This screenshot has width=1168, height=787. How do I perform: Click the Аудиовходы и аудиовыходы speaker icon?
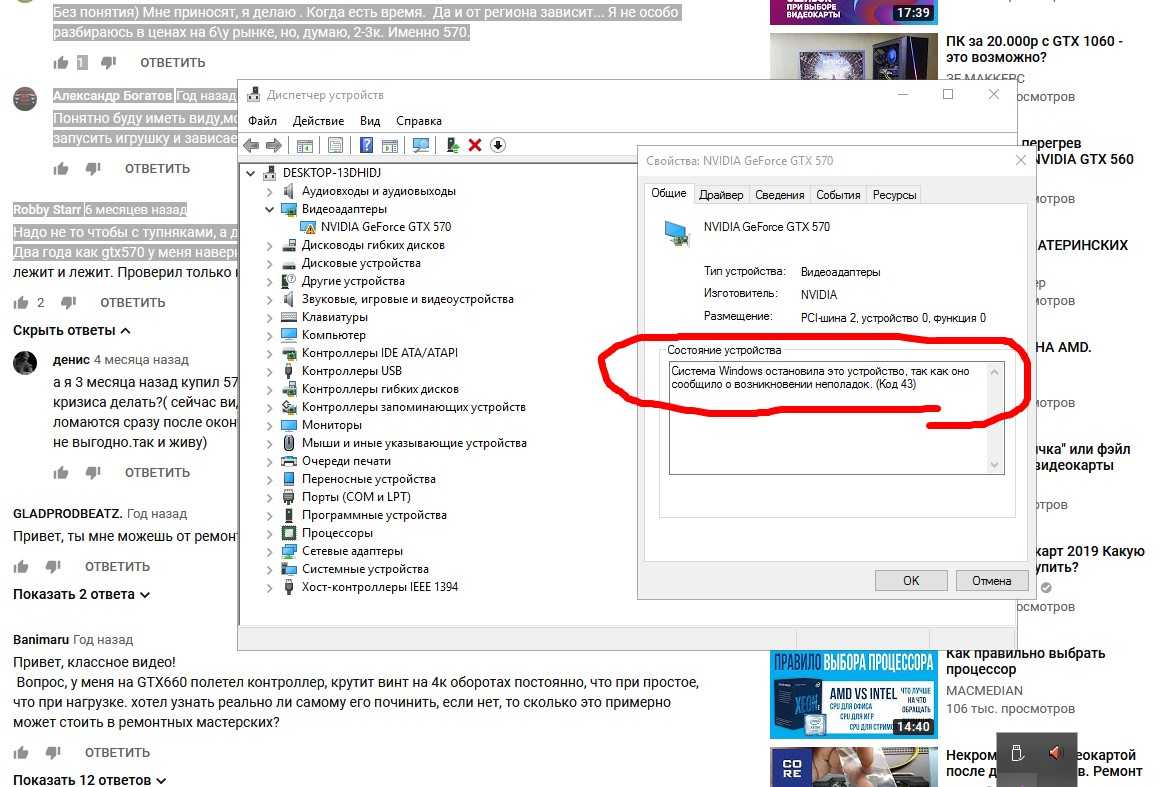(x=288, y=191)
